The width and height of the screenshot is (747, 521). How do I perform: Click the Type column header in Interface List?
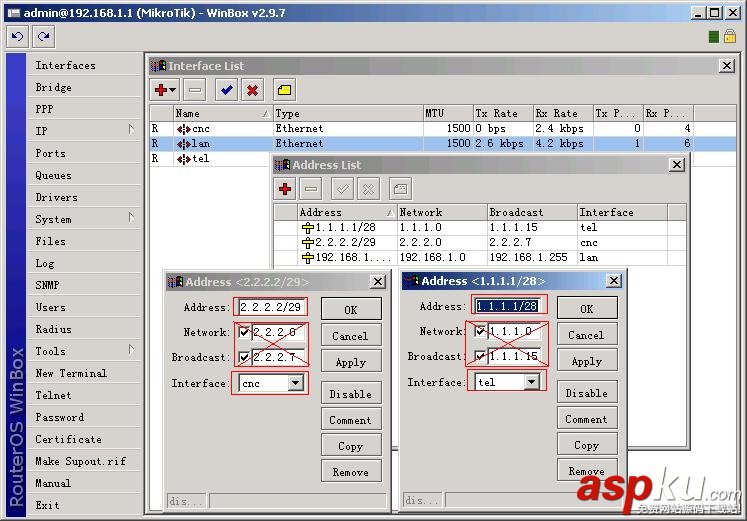[348, 113]
